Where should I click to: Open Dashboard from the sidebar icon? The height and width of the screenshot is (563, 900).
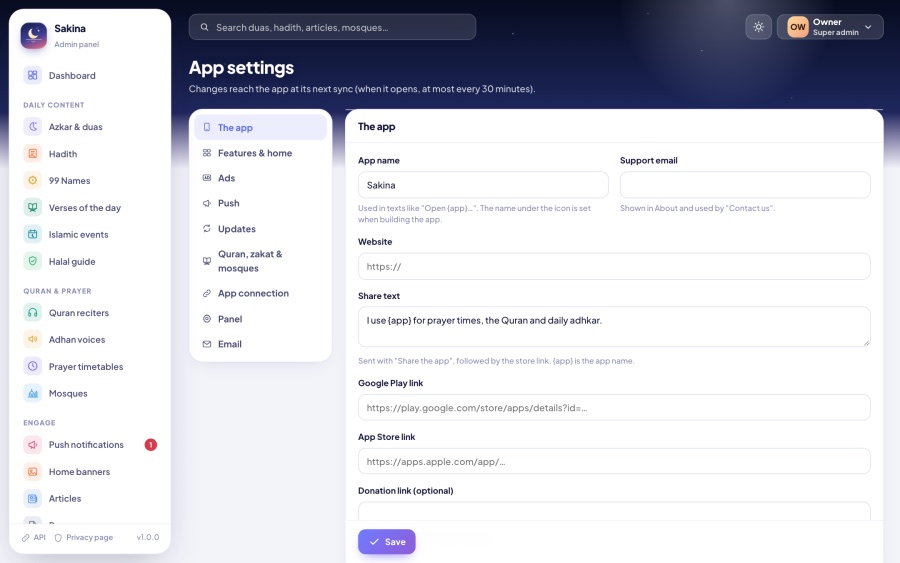[x=33, y=75]
